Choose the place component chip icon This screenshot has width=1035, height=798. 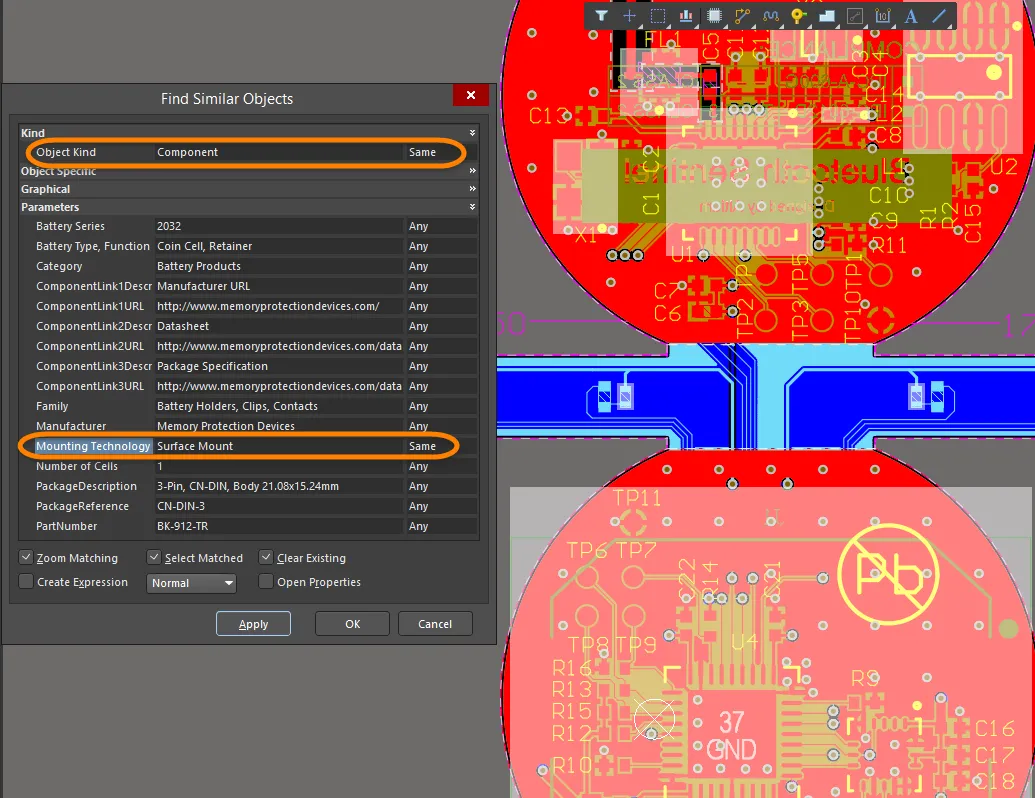pos(714,16)
